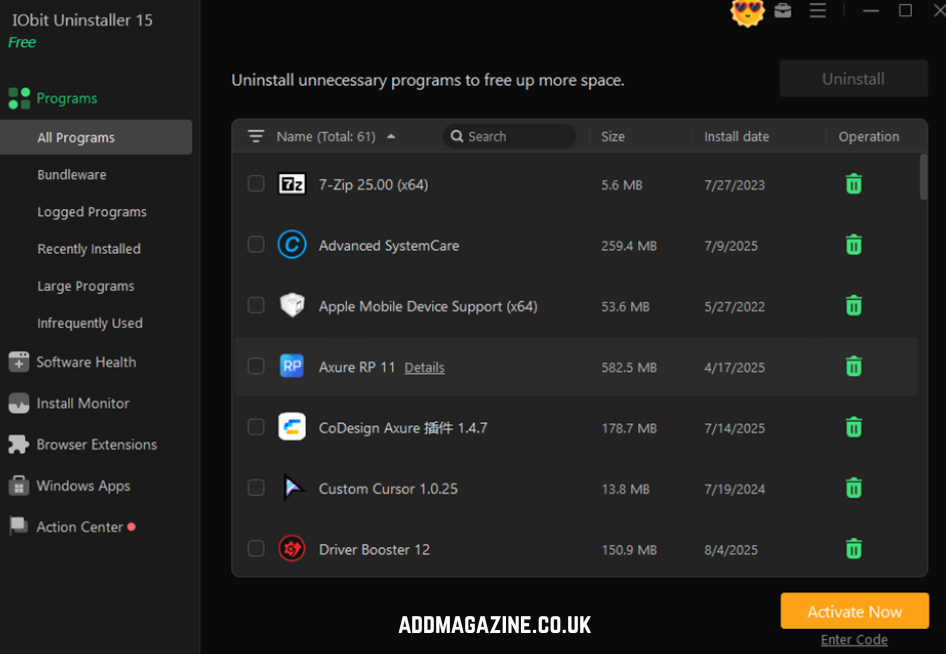Screen dimensions: 946x654
Task: Tick the checkbox for 7-Zip 25.00 (x64)
Action: 256,184
